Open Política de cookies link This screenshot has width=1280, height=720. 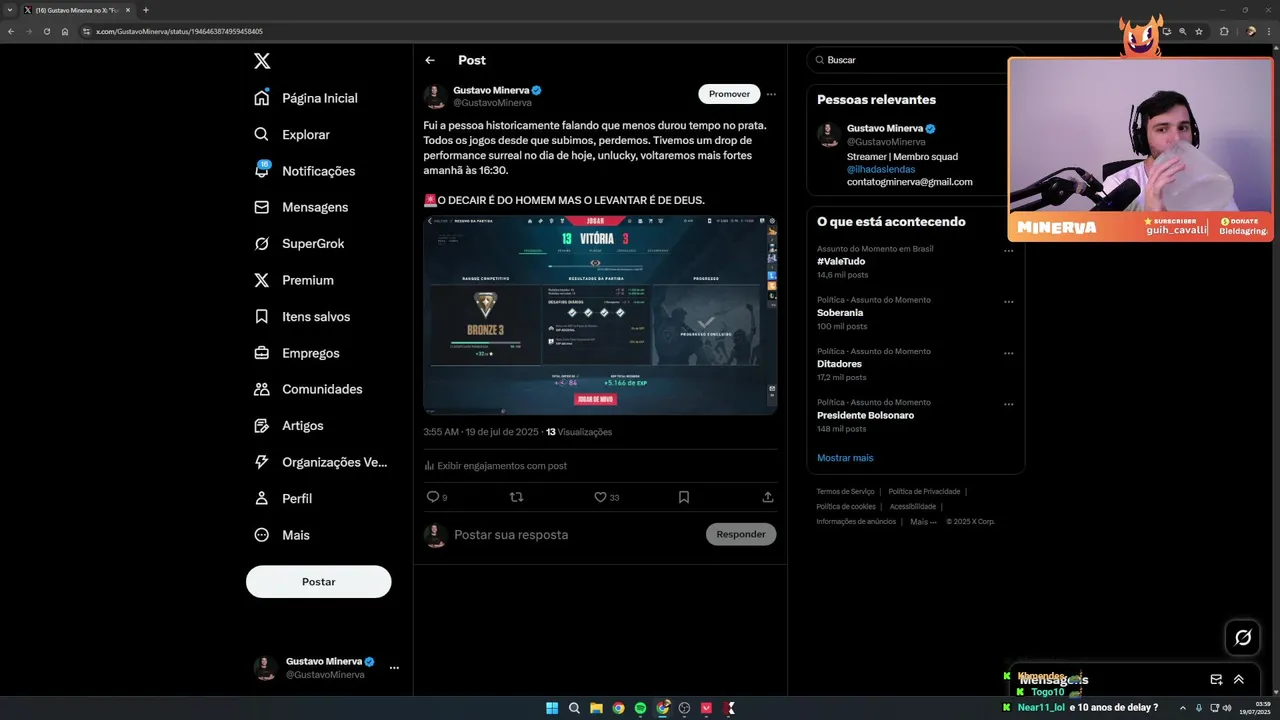point(846,507)
